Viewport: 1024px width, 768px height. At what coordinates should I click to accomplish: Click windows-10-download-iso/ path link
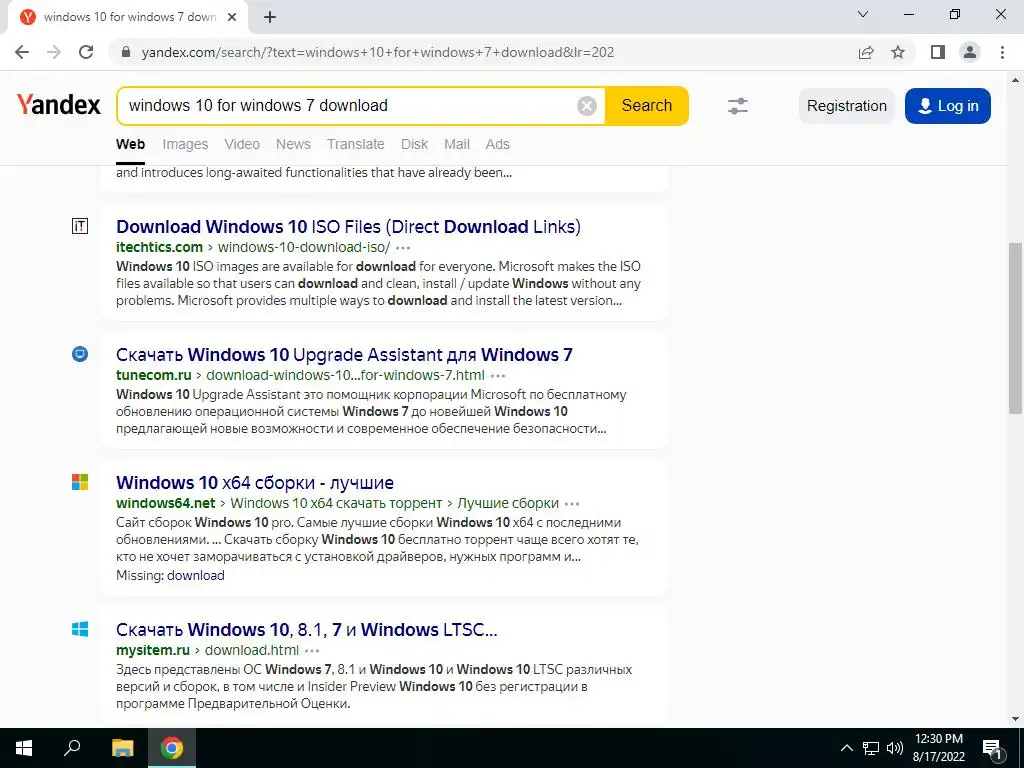304,247
